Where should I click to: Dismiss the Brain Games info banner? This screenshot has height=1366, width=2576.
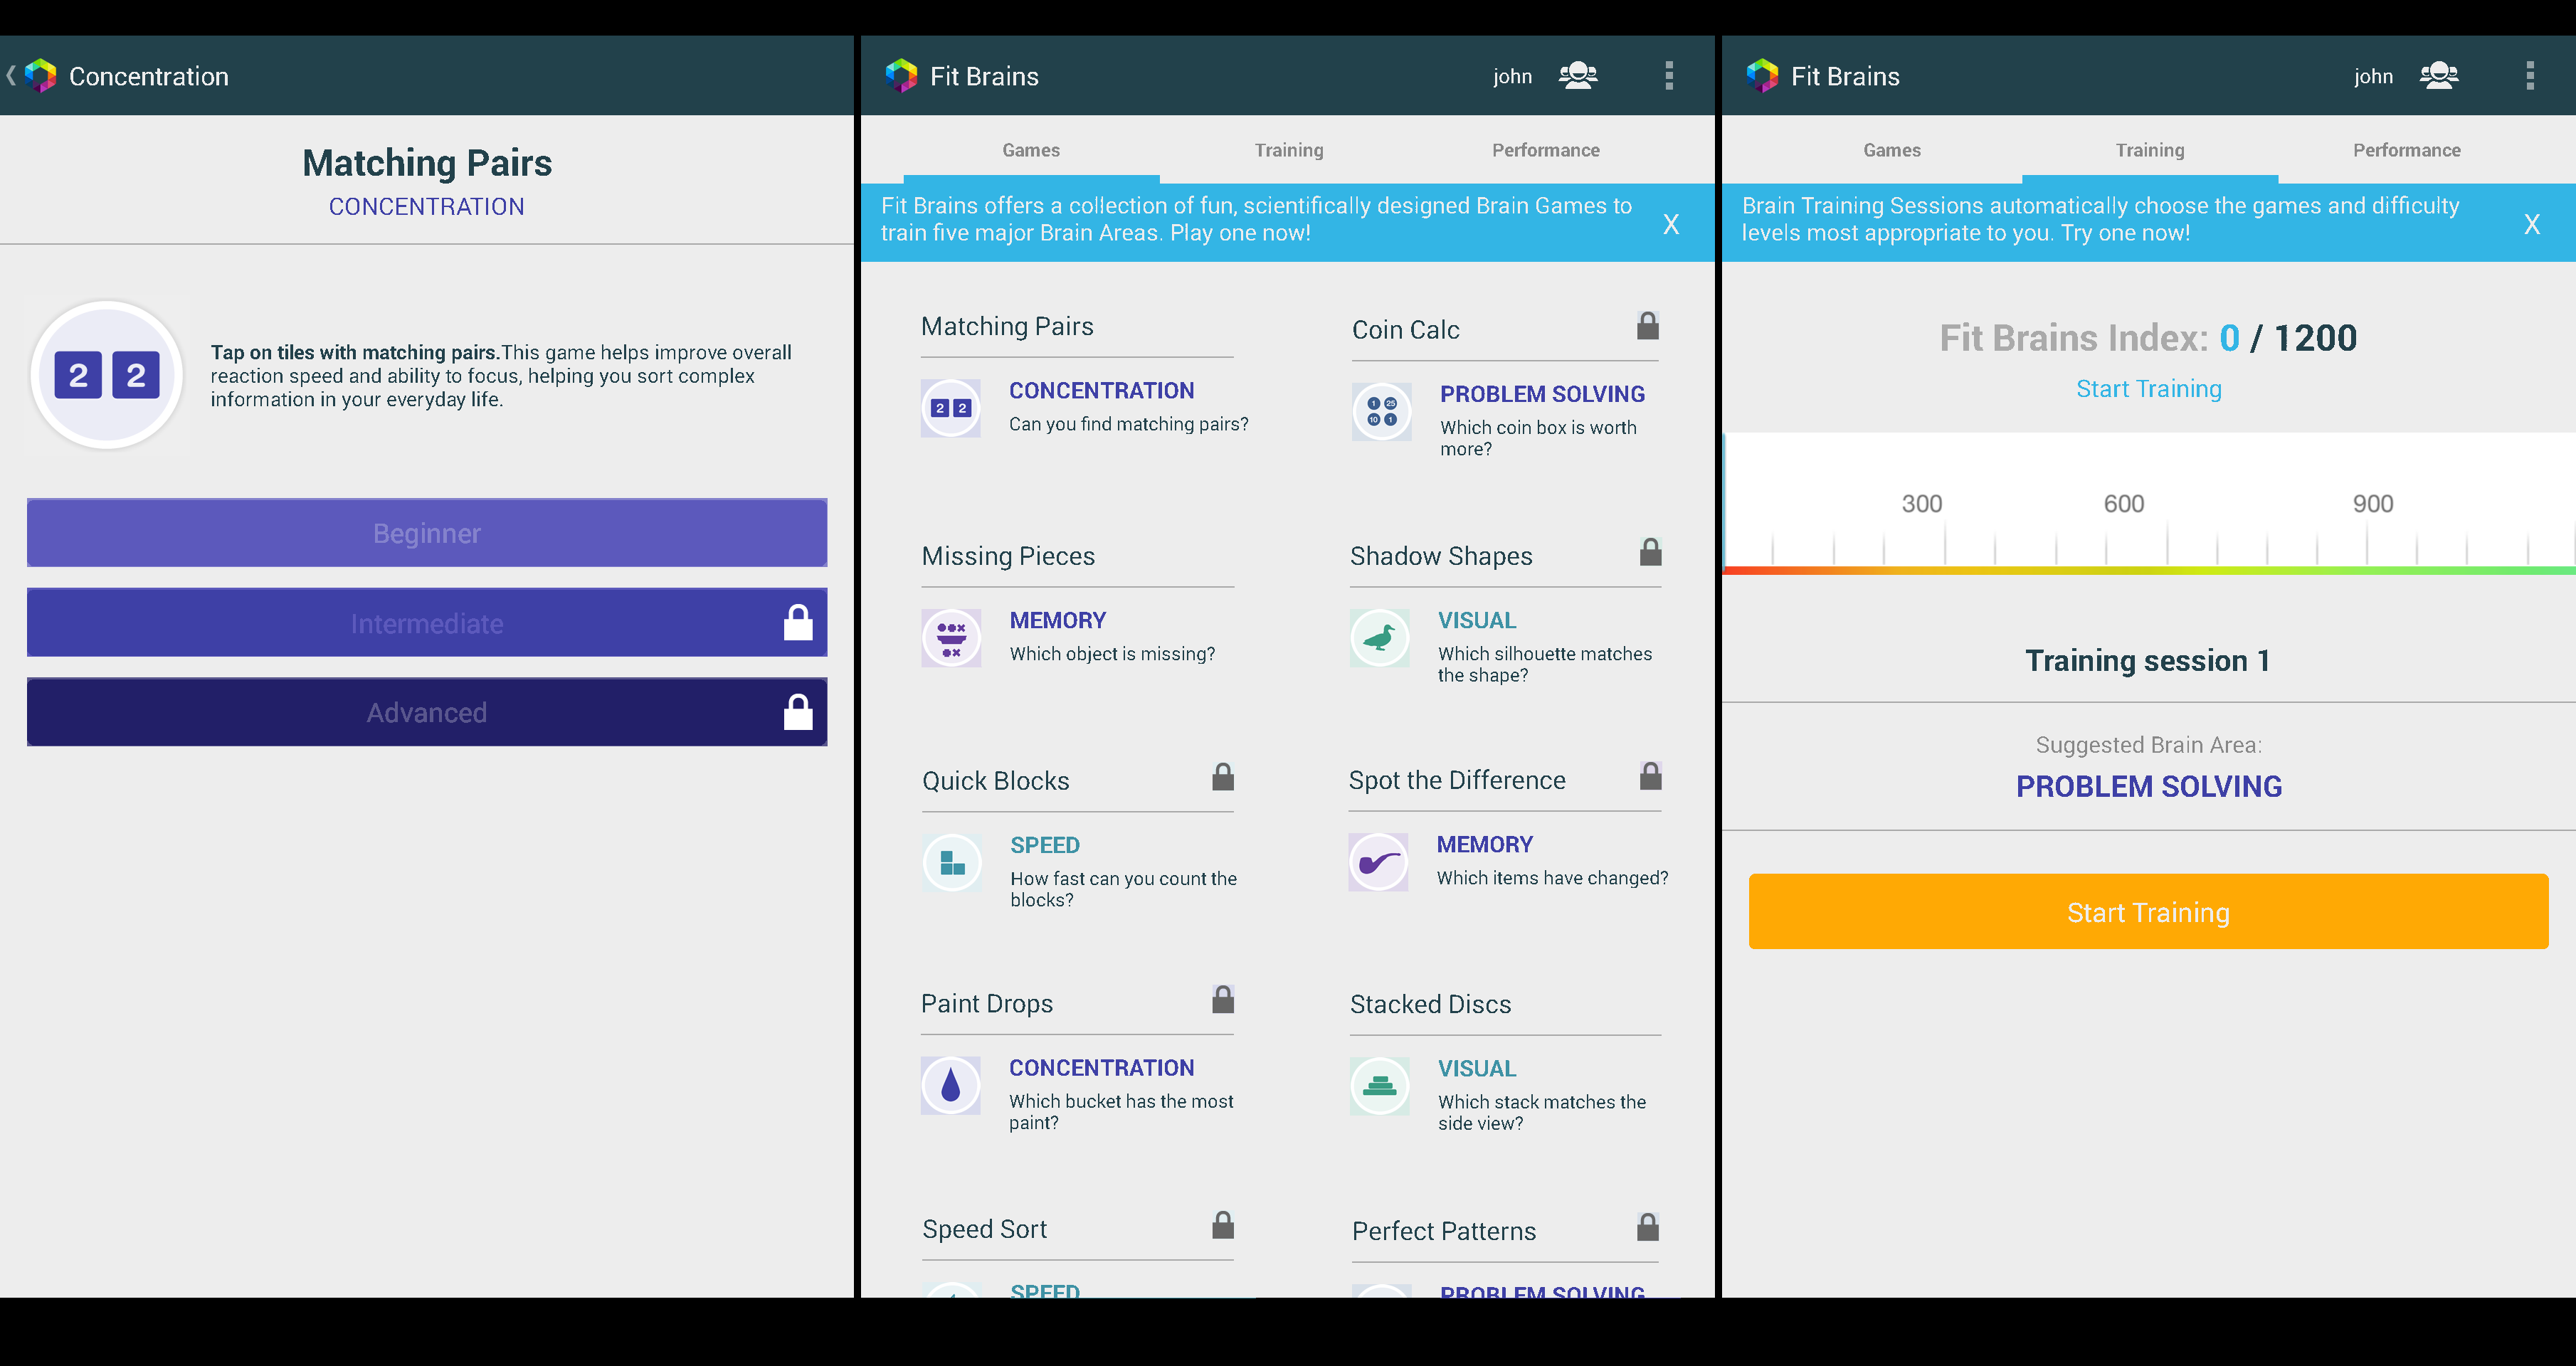point(1671,224)
